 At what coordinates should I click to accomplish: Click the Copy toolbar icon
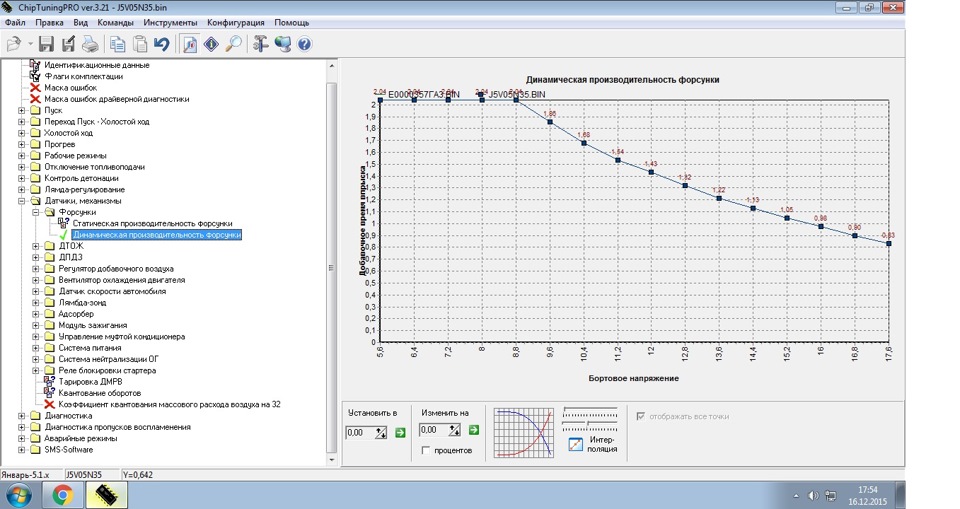tap(118, 44)
